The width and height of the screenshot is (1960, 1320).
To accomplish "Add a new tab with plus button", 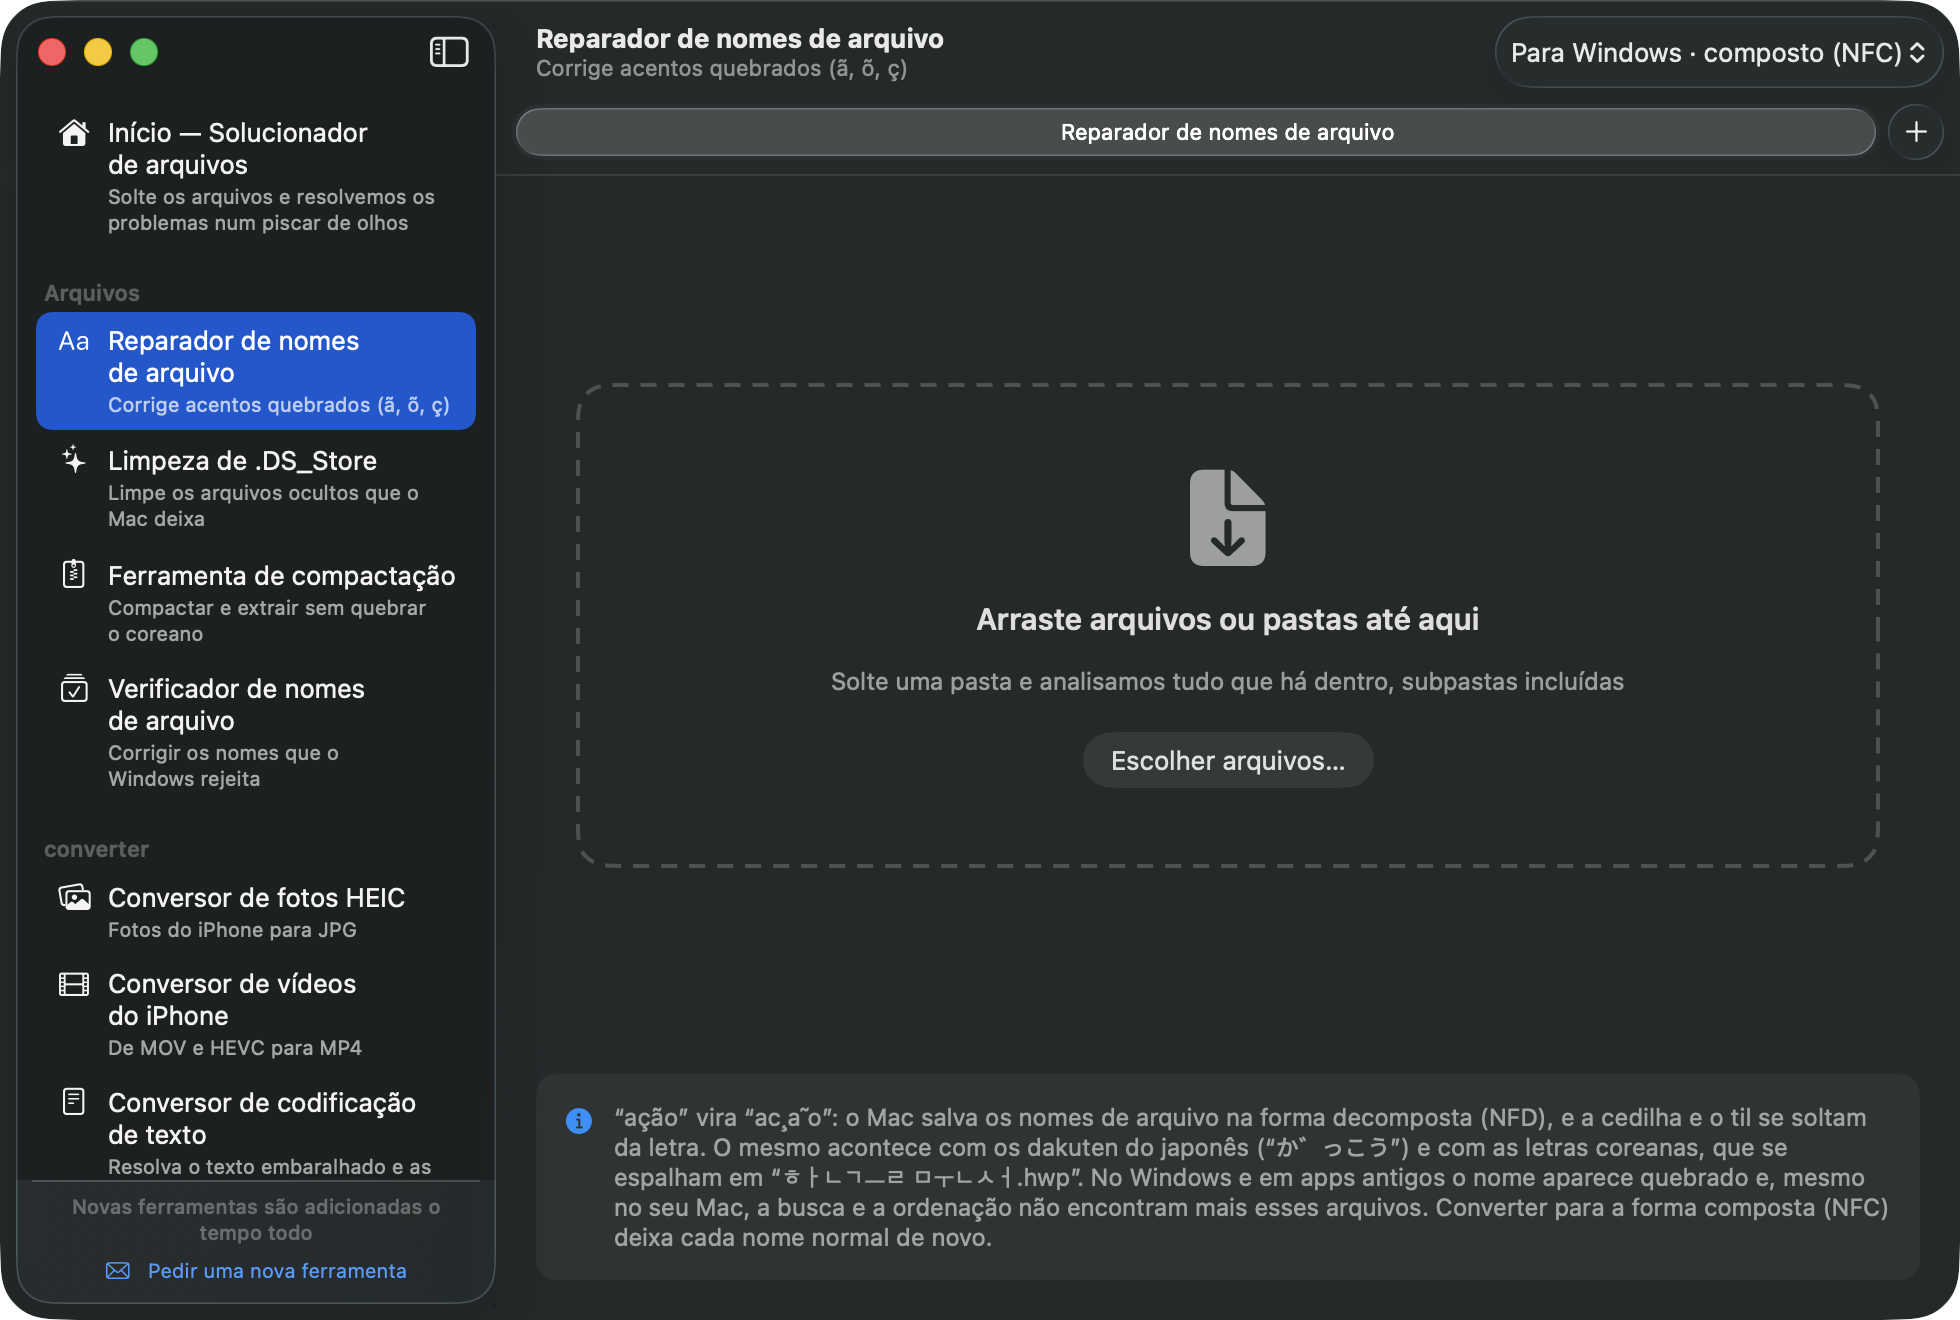I will point(1915,132).
